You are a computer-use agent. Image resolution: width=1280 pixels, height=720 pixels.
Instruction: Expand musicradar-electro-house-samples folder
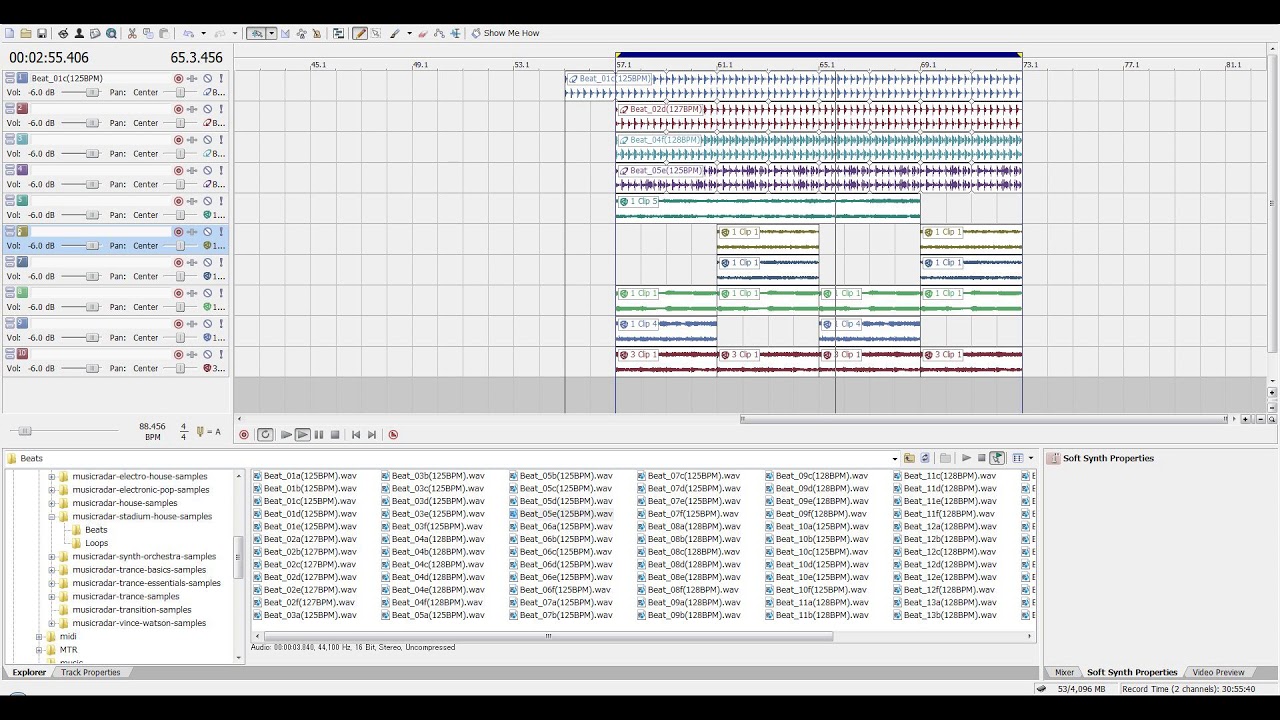52,477
